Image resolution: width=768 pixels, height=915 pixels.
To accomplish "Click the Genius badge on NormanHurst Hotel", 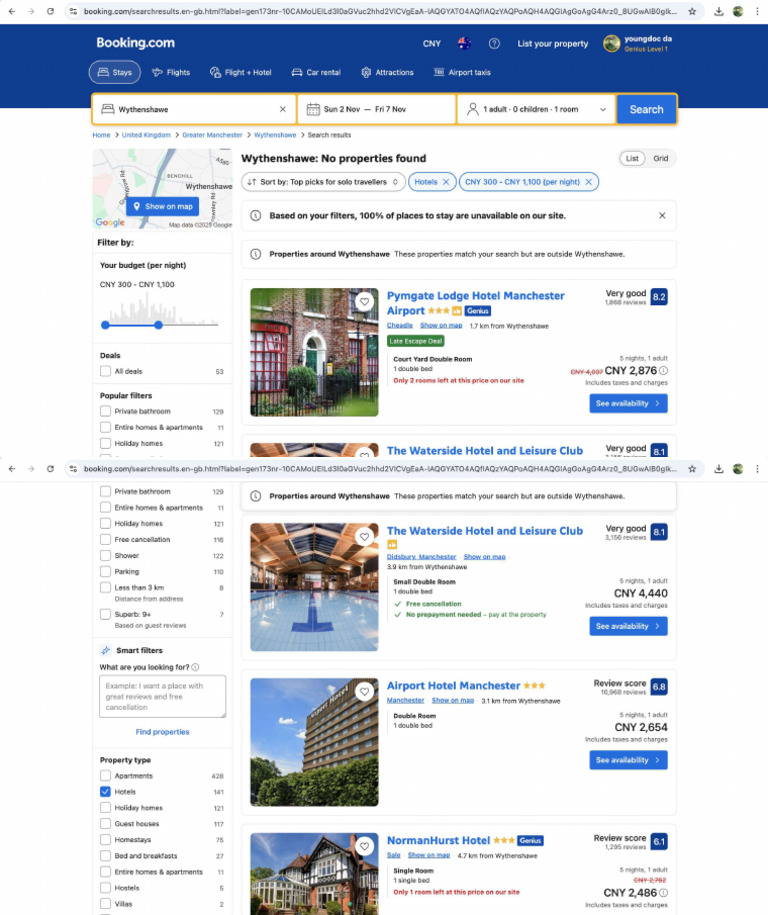I will [x=530, y=841].
